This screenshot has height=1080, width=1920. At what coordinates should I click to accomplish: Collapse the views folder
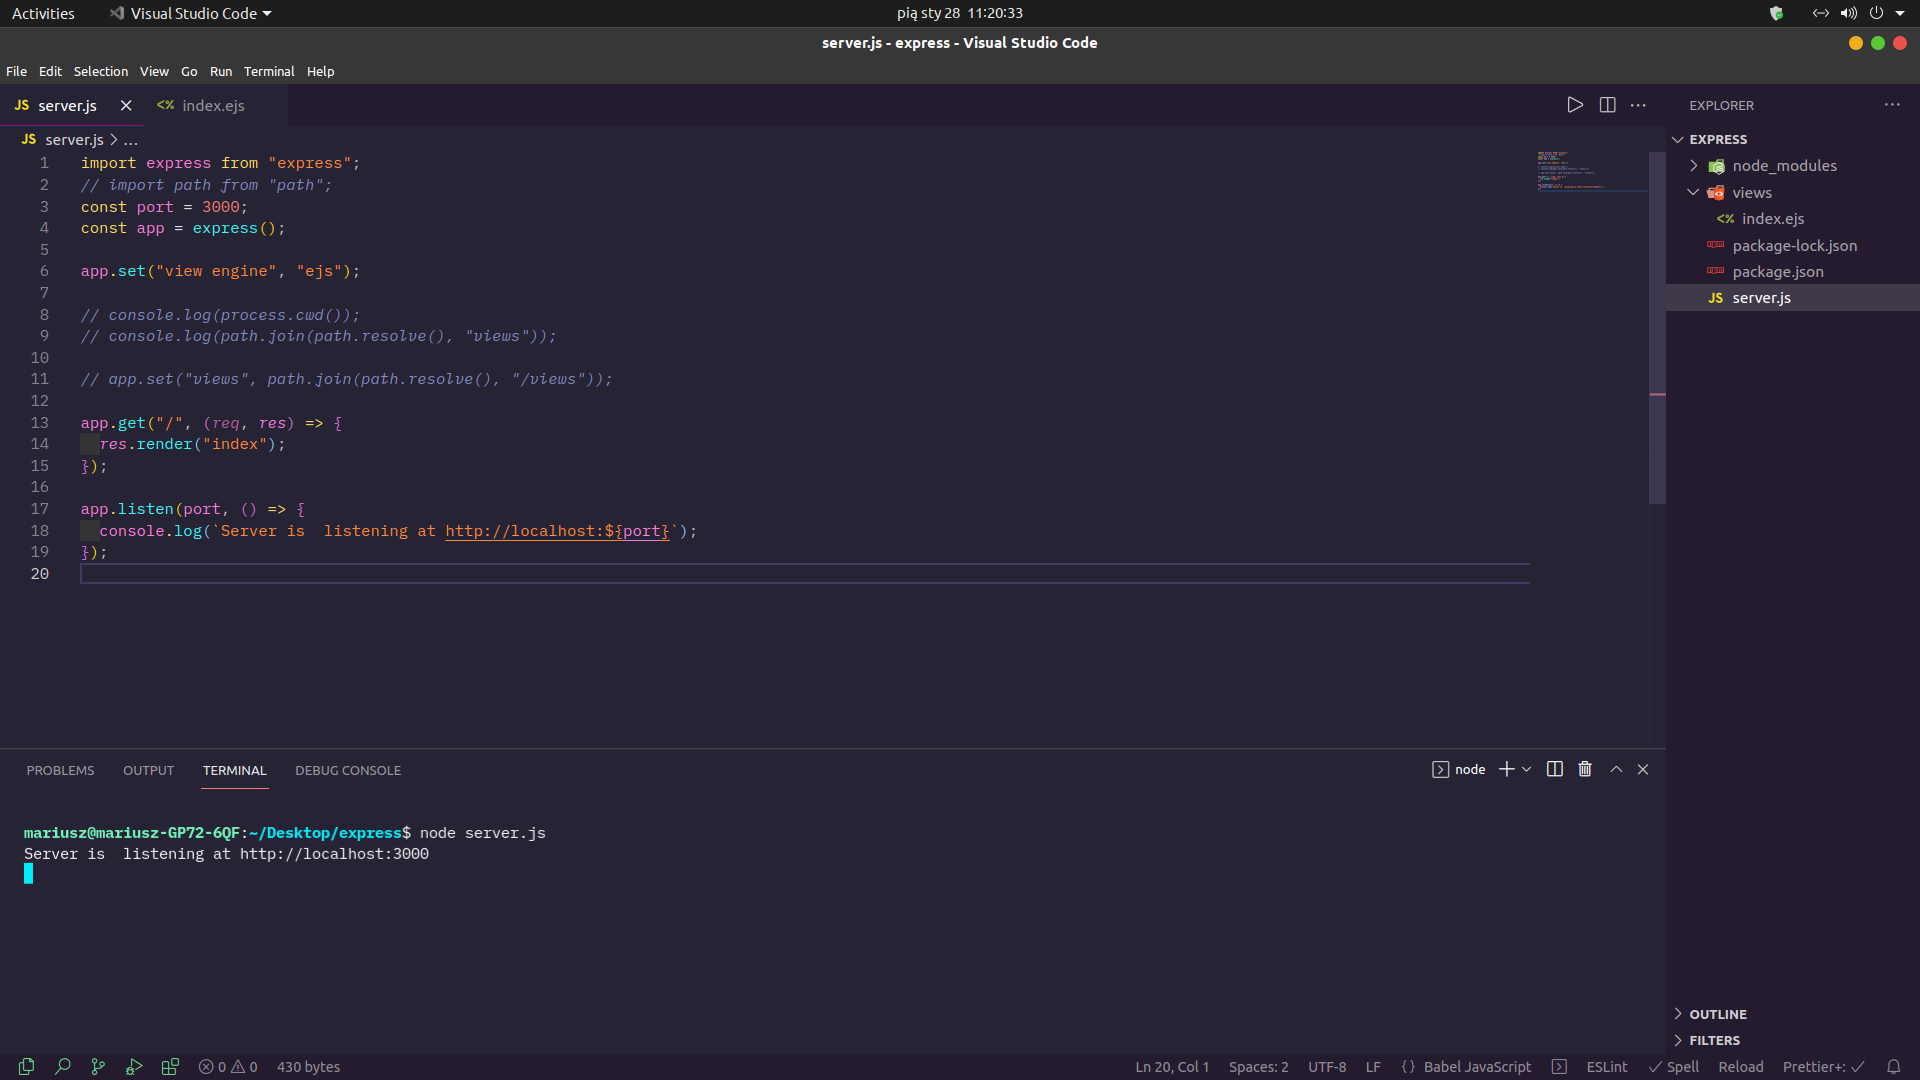click(x=1694, y=192)
